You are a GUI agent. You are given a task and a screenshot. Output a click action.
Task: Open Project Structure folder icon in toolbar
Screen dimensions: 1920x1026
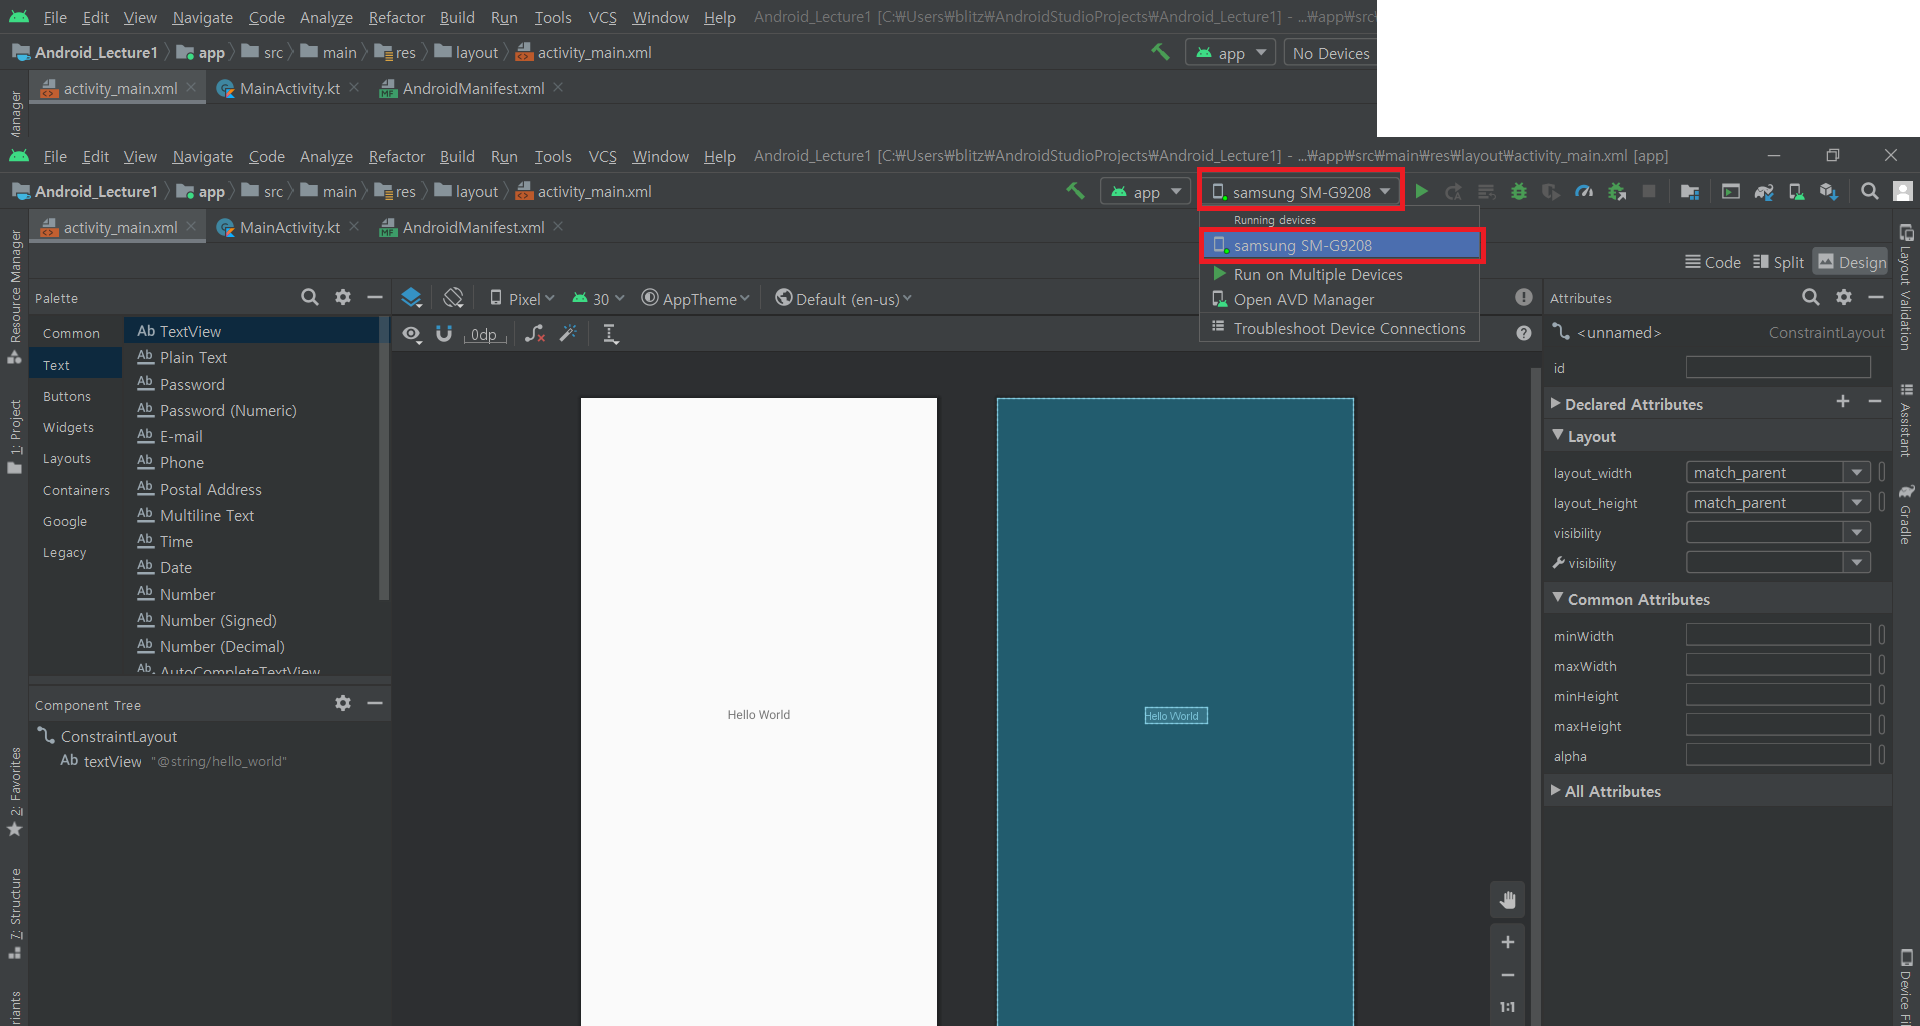point(1690,191)
